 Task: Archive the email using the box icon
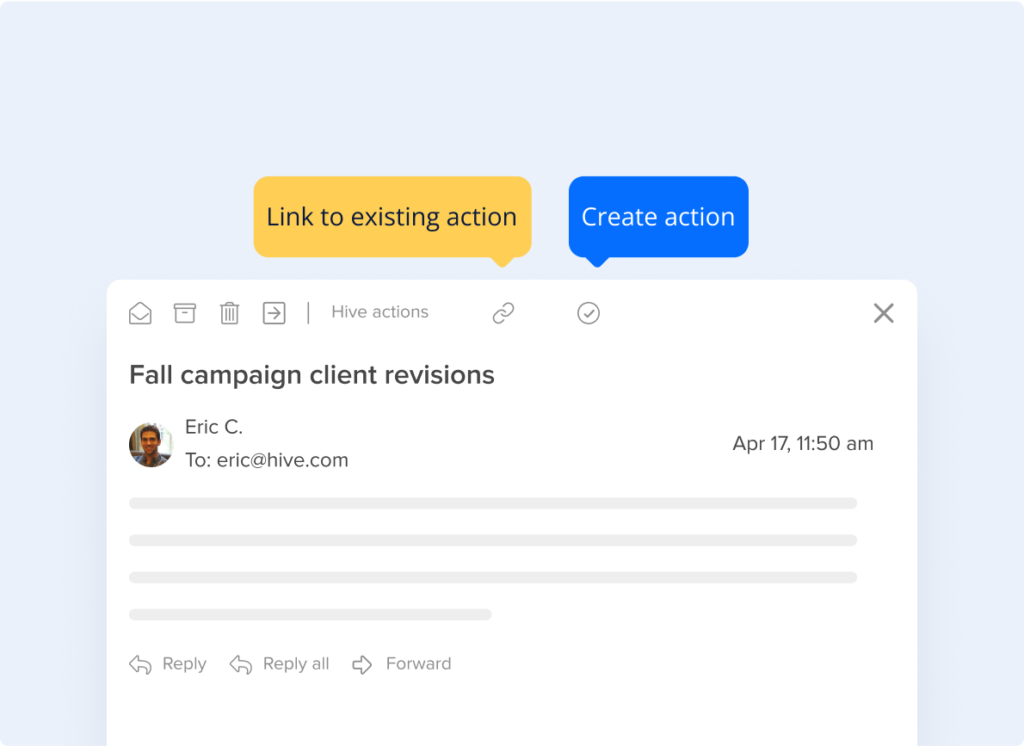point(185,313)
